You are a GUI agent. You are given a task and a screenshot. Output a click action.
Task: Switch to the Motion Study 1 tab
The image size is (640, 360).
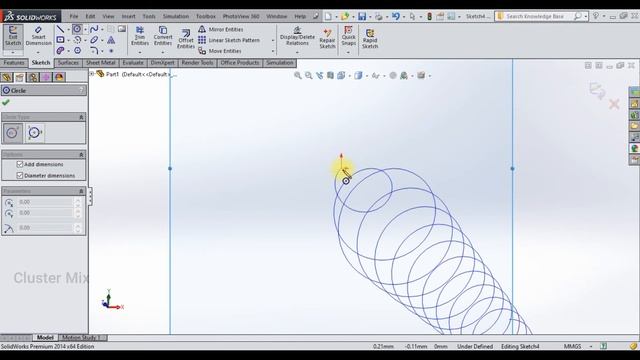[81, 338]
